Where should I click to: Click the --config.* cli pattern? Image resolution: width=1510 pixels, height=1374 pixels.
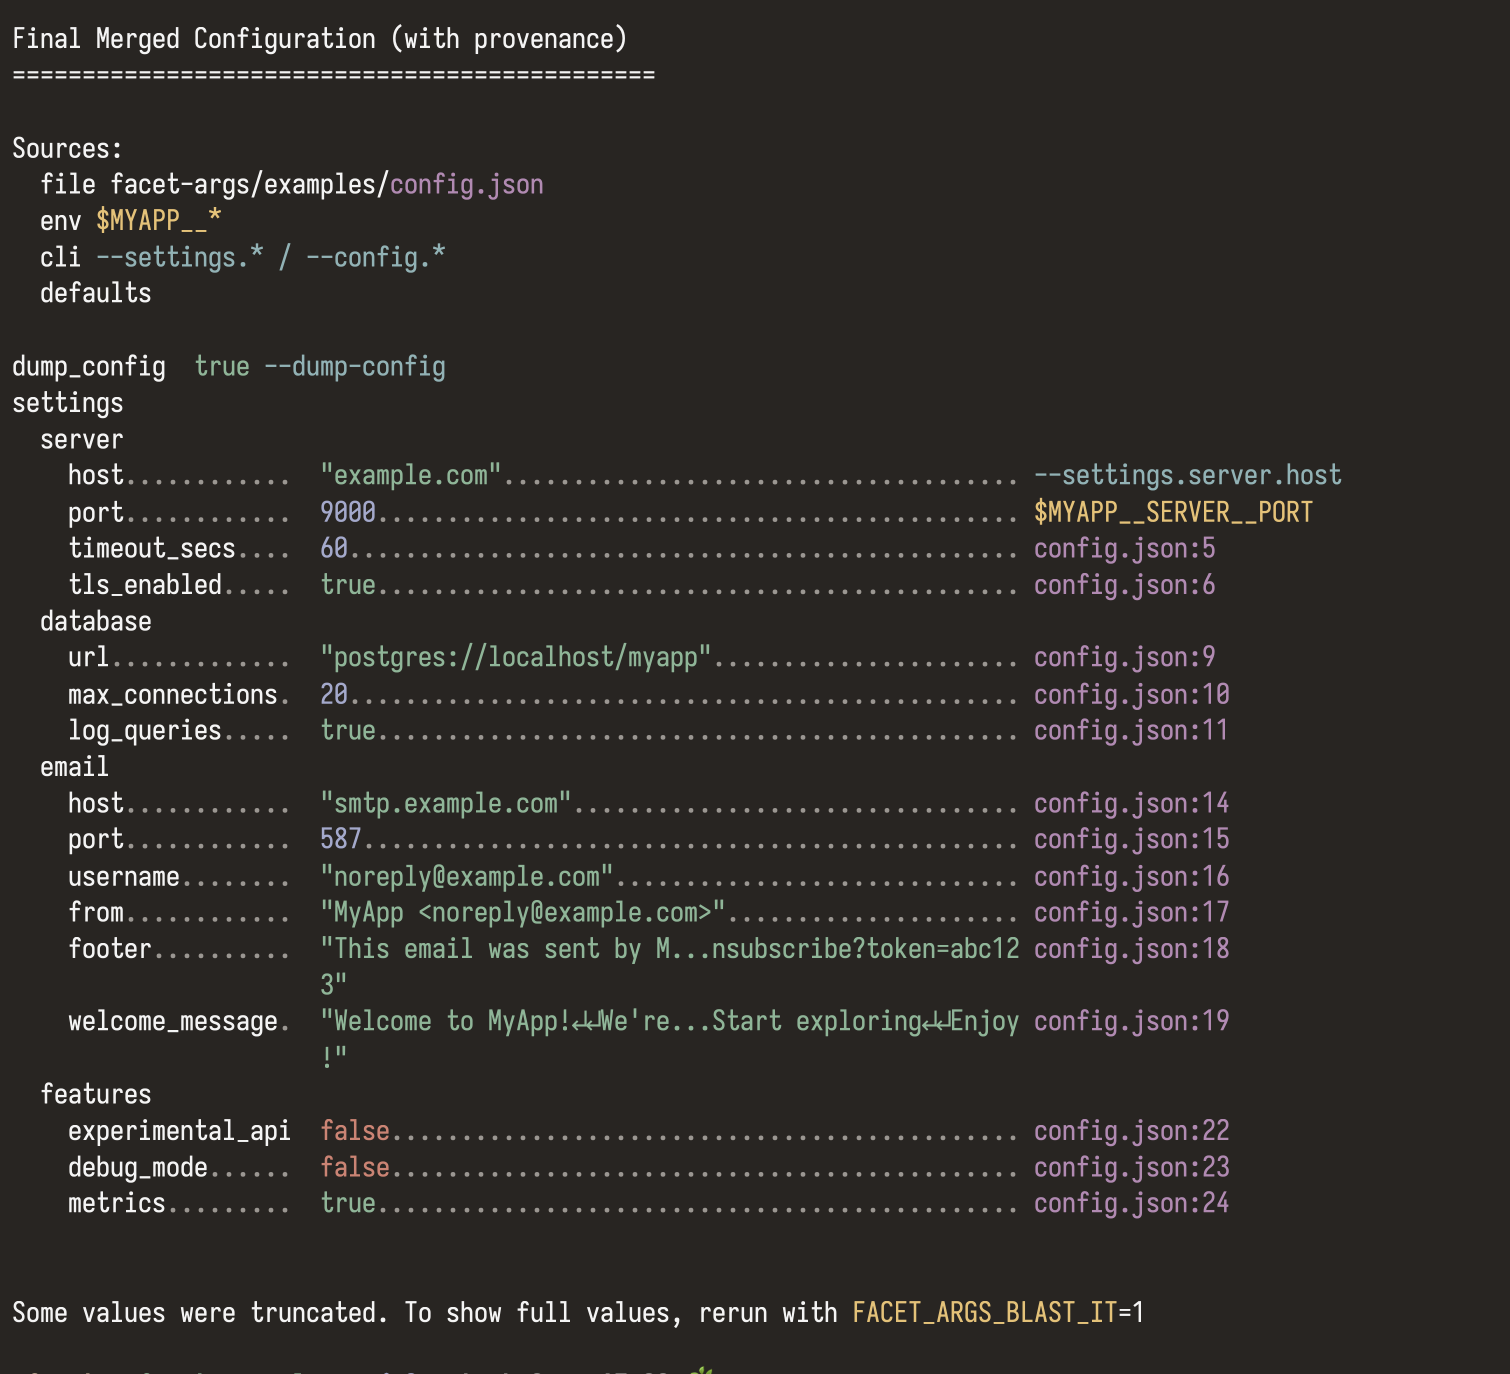coord(375,257)
